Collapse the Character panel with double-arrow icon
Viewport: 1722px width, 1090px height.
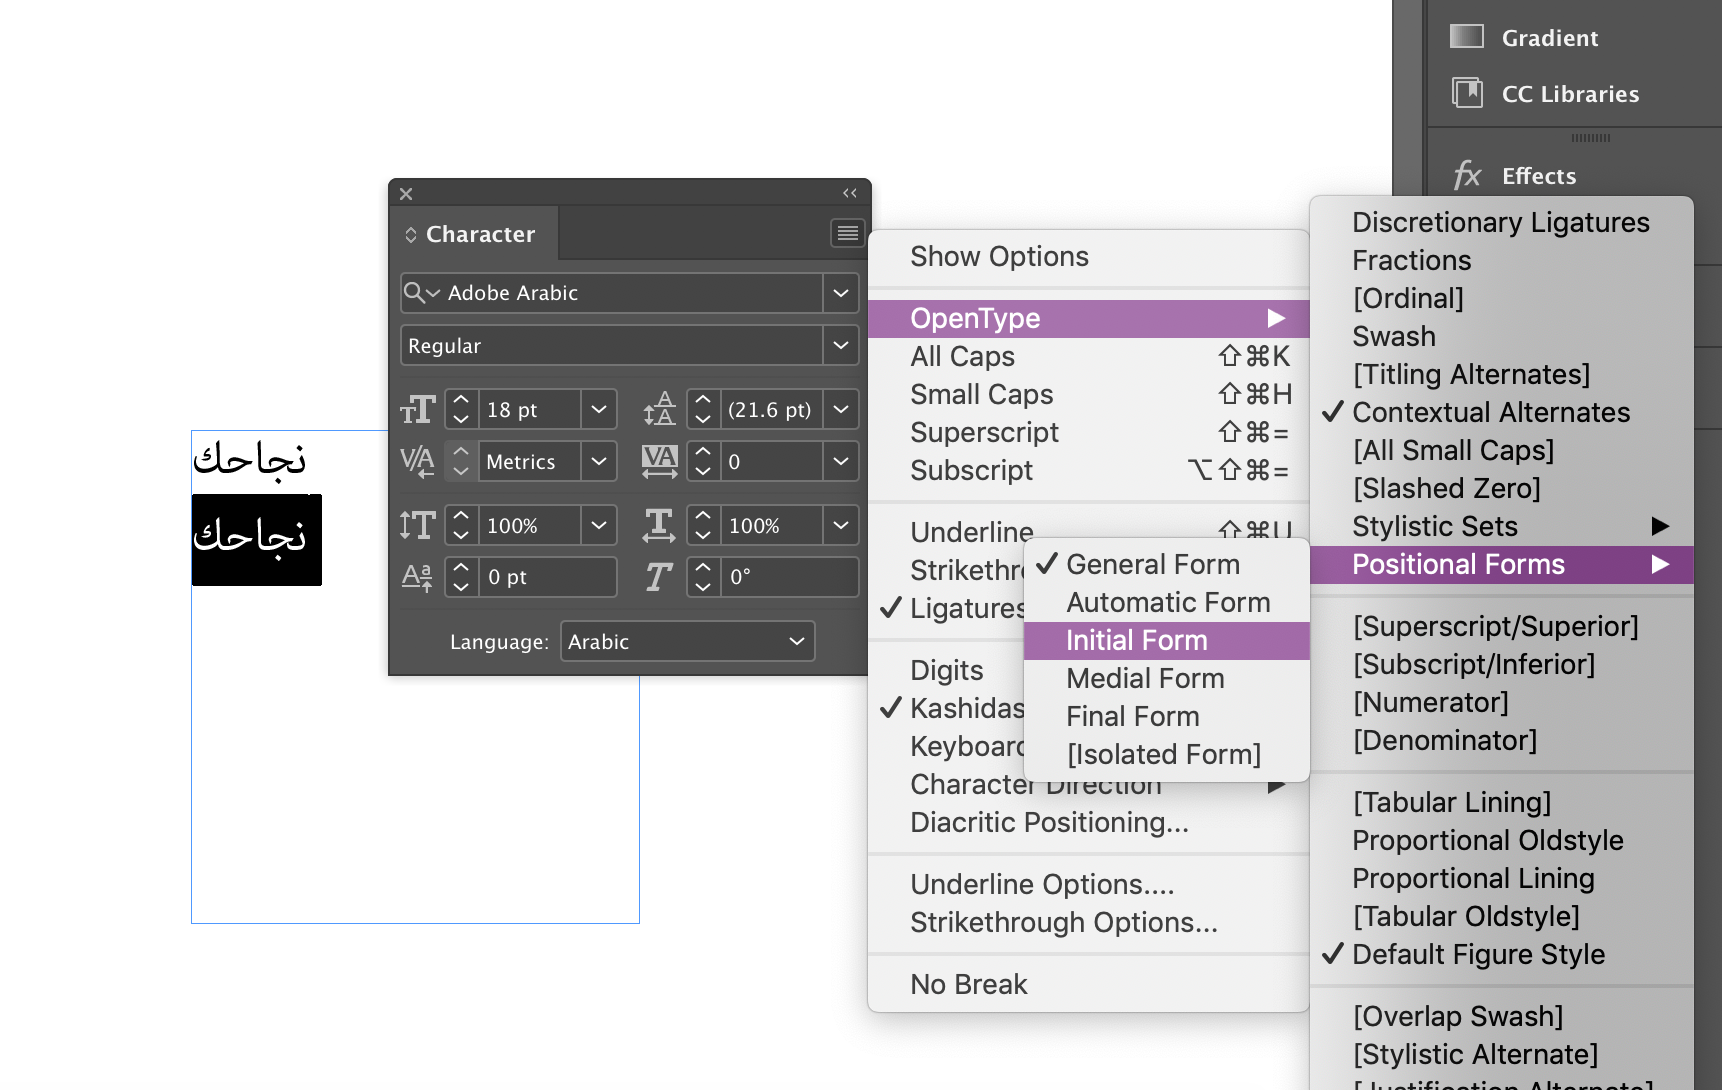[850, 193]
